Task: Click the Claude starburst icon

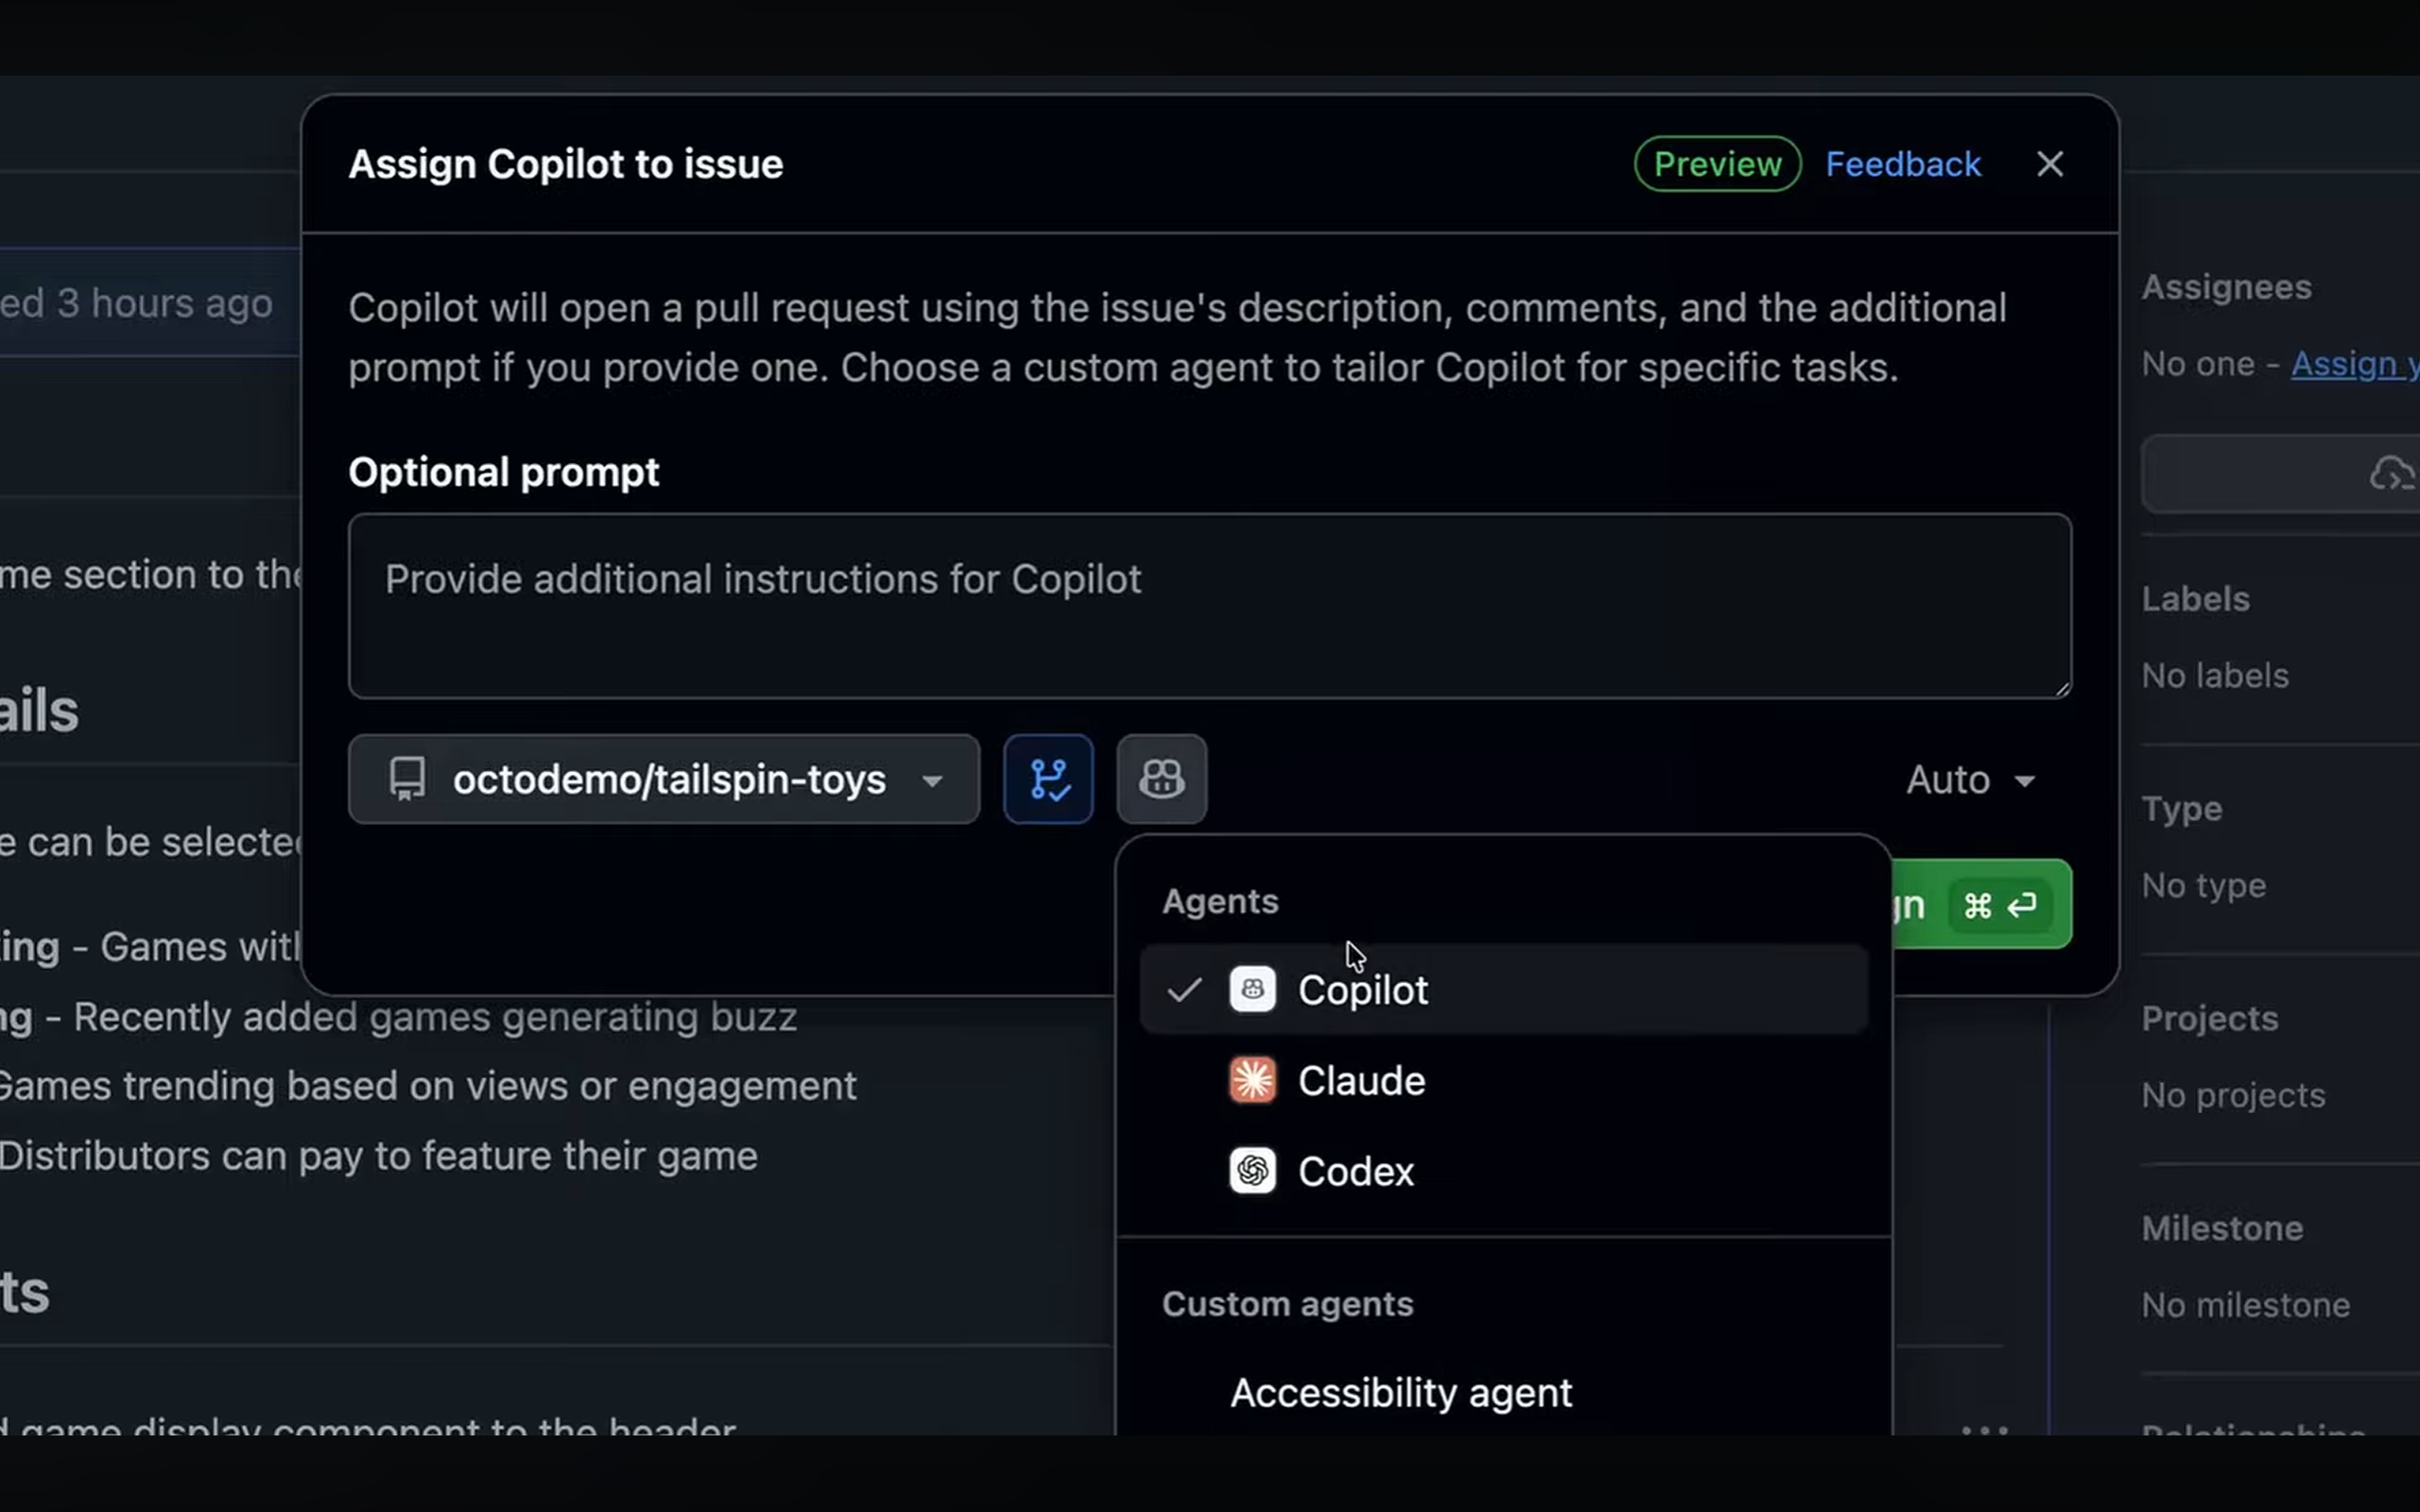Action: (x=1253, y=1080)
